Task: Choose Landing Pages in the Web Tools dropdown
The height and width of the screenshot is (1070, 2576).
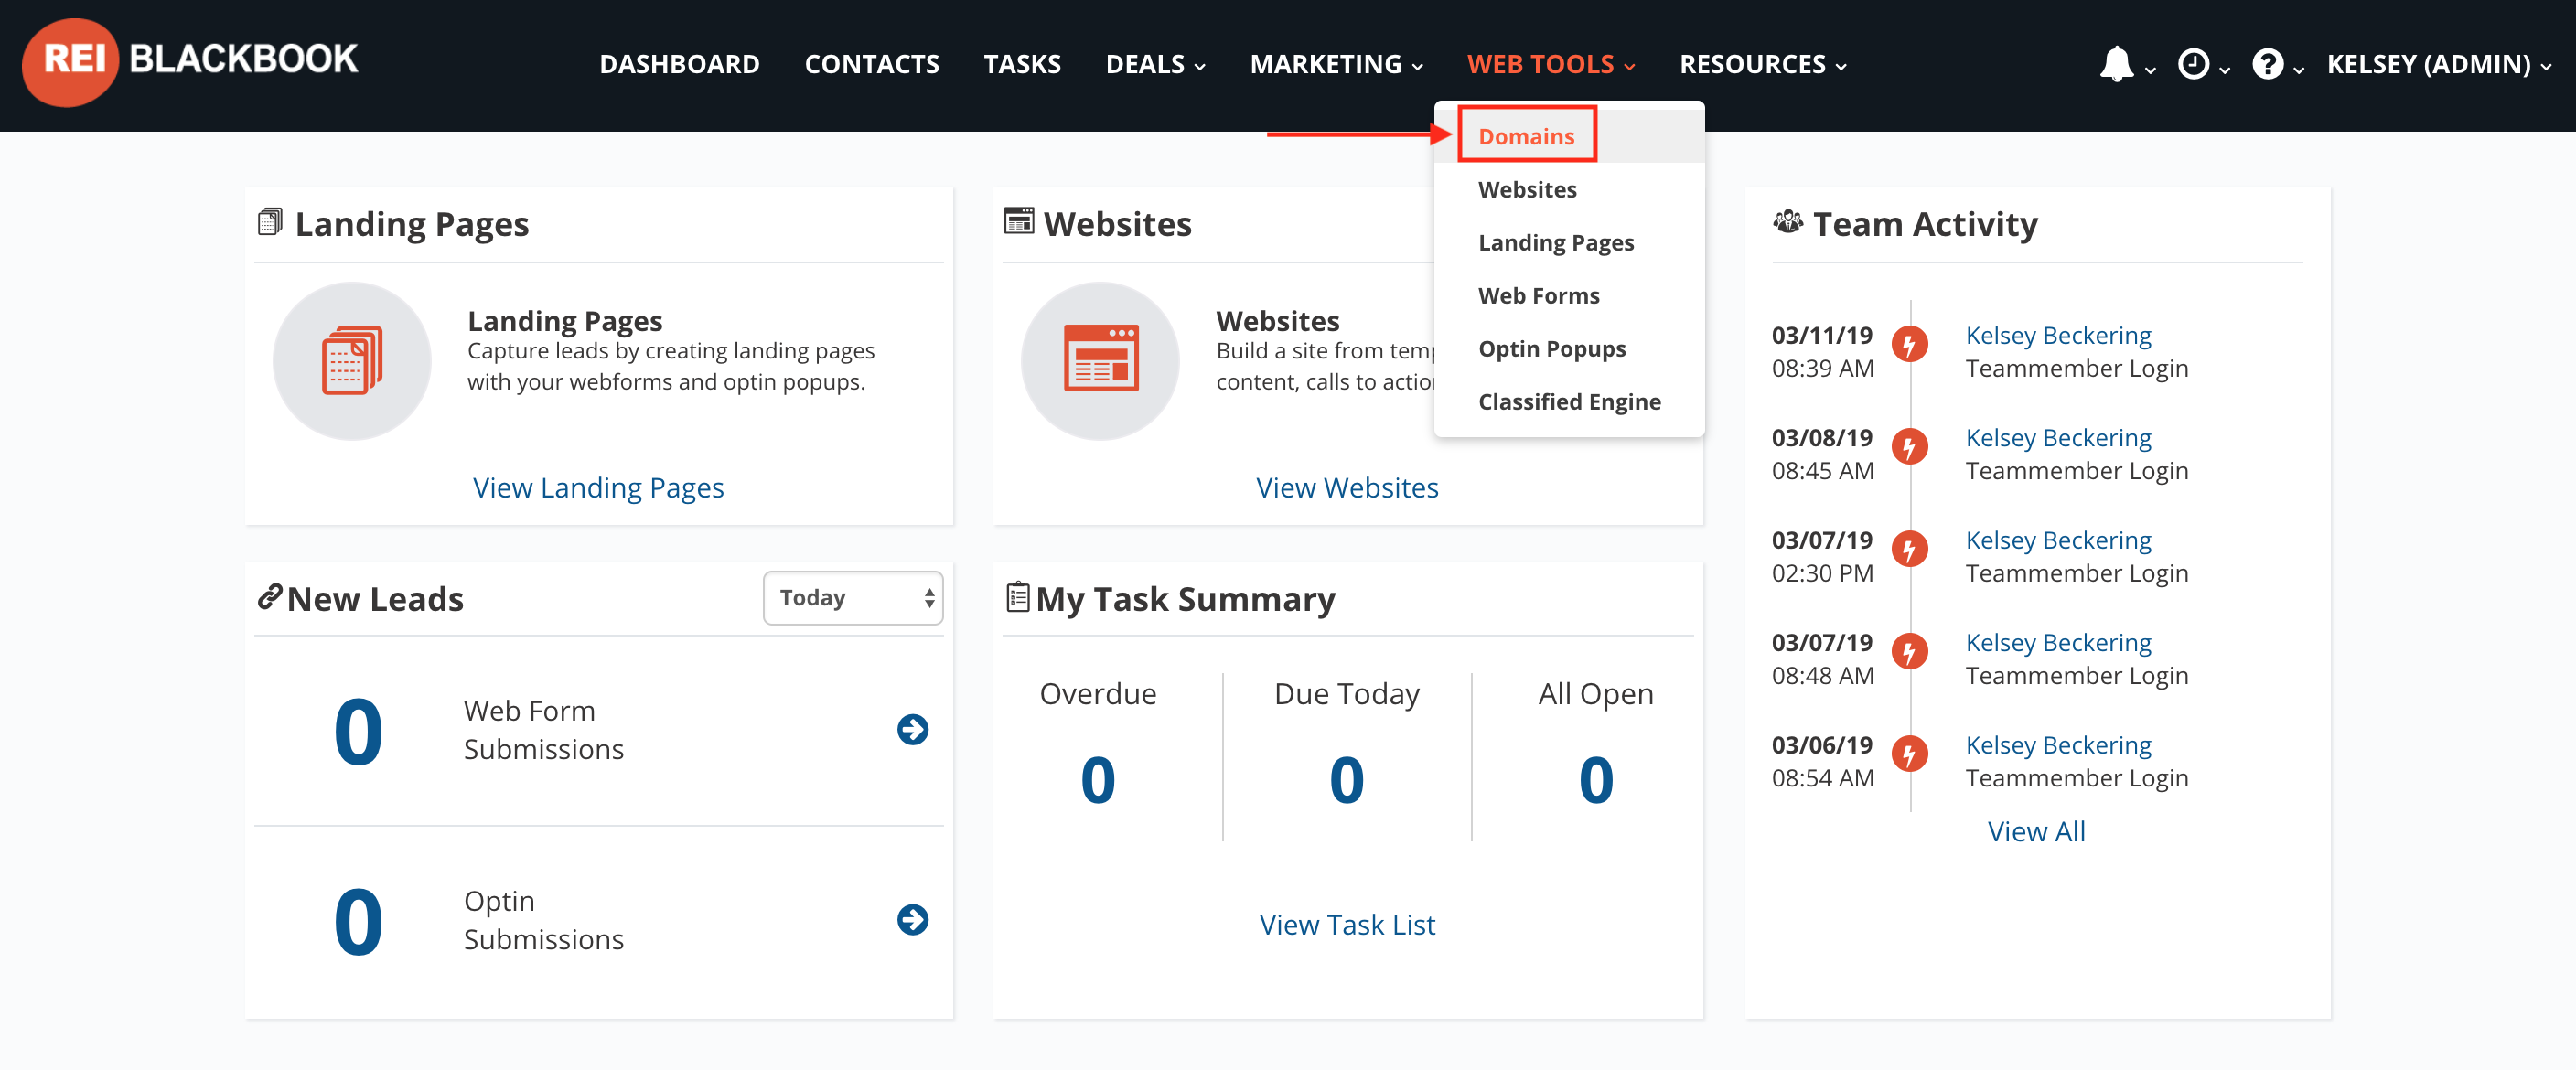Action: tap(1556, 242)
